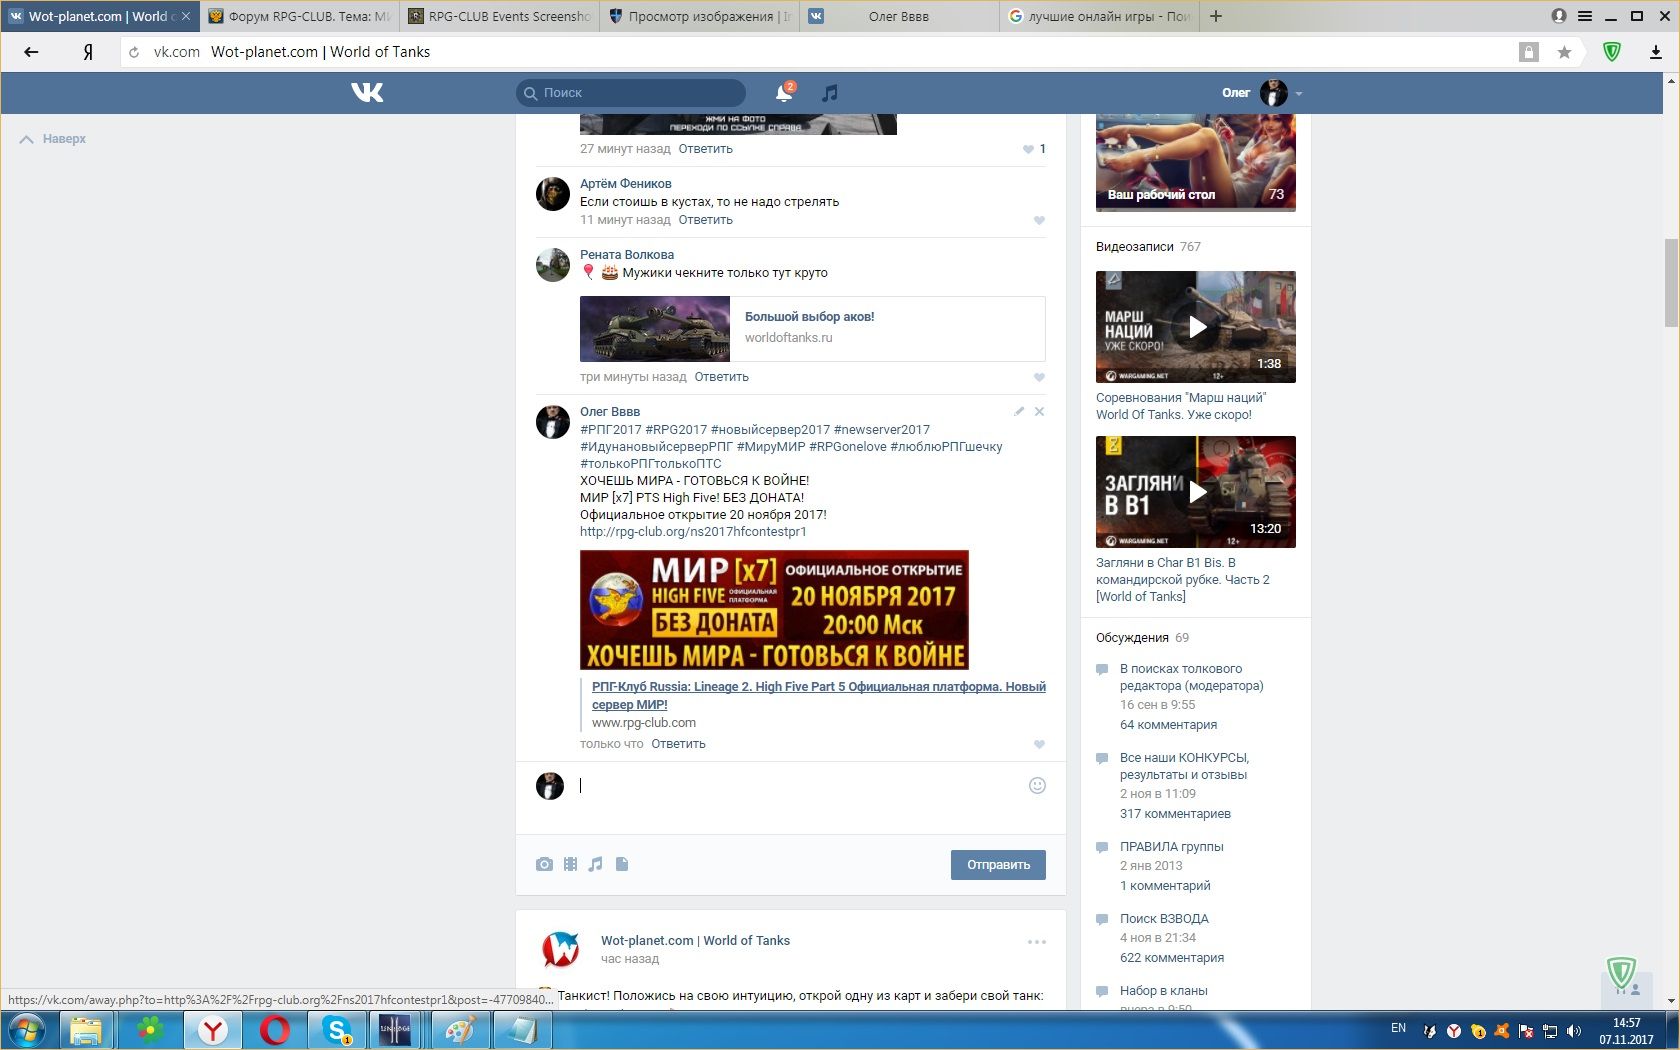The width and height of the screenshot is (1680, 1050).
Task: Open Артём Феников profile name
Action: click(625, 184)
